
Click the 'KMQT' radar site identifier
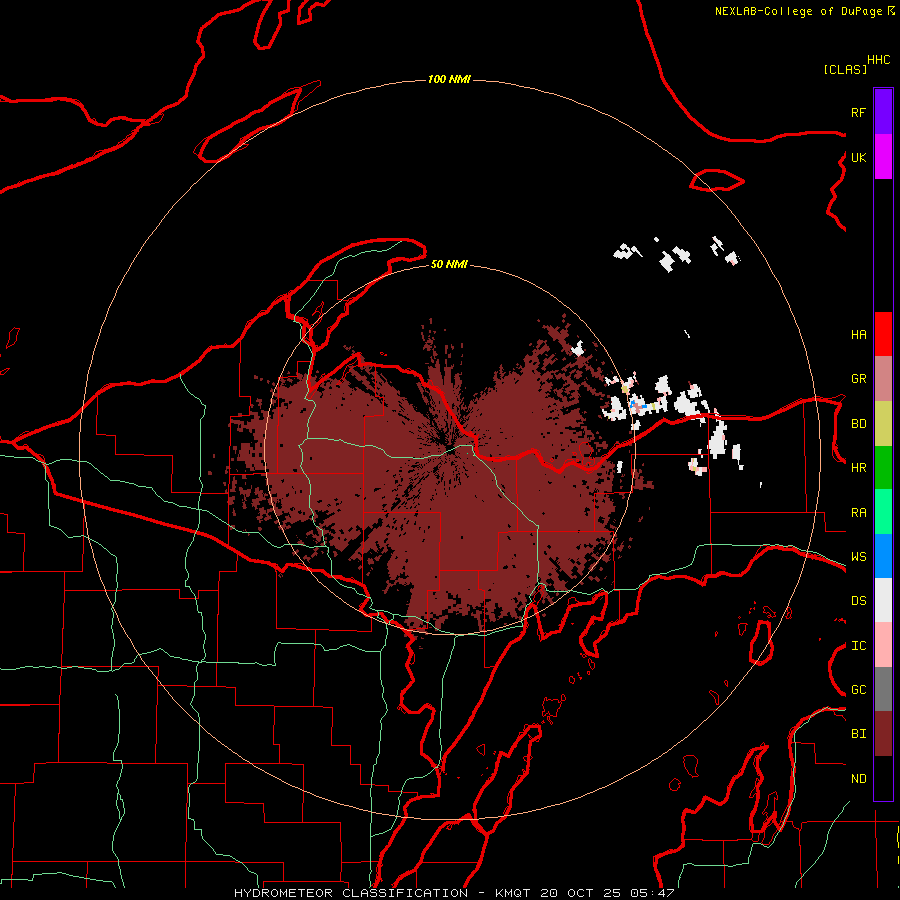click(x=513, y=893)
